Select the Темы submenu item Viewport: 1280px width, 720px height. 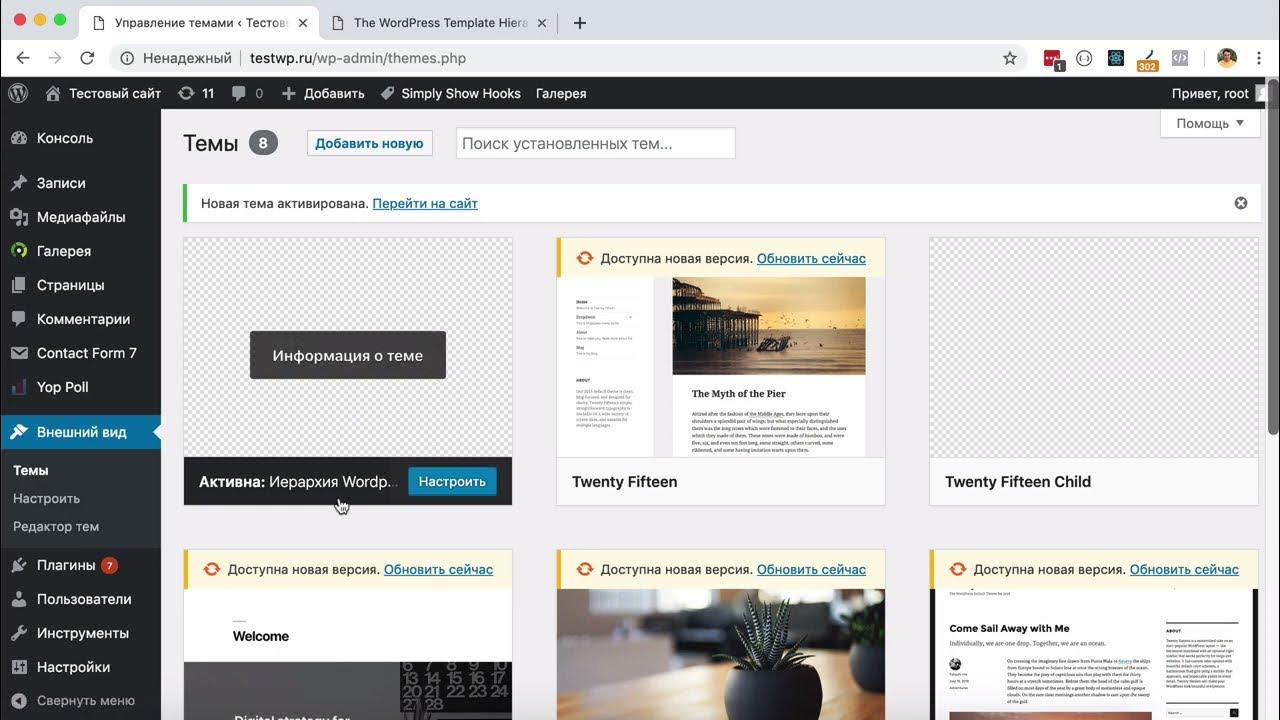31,470
